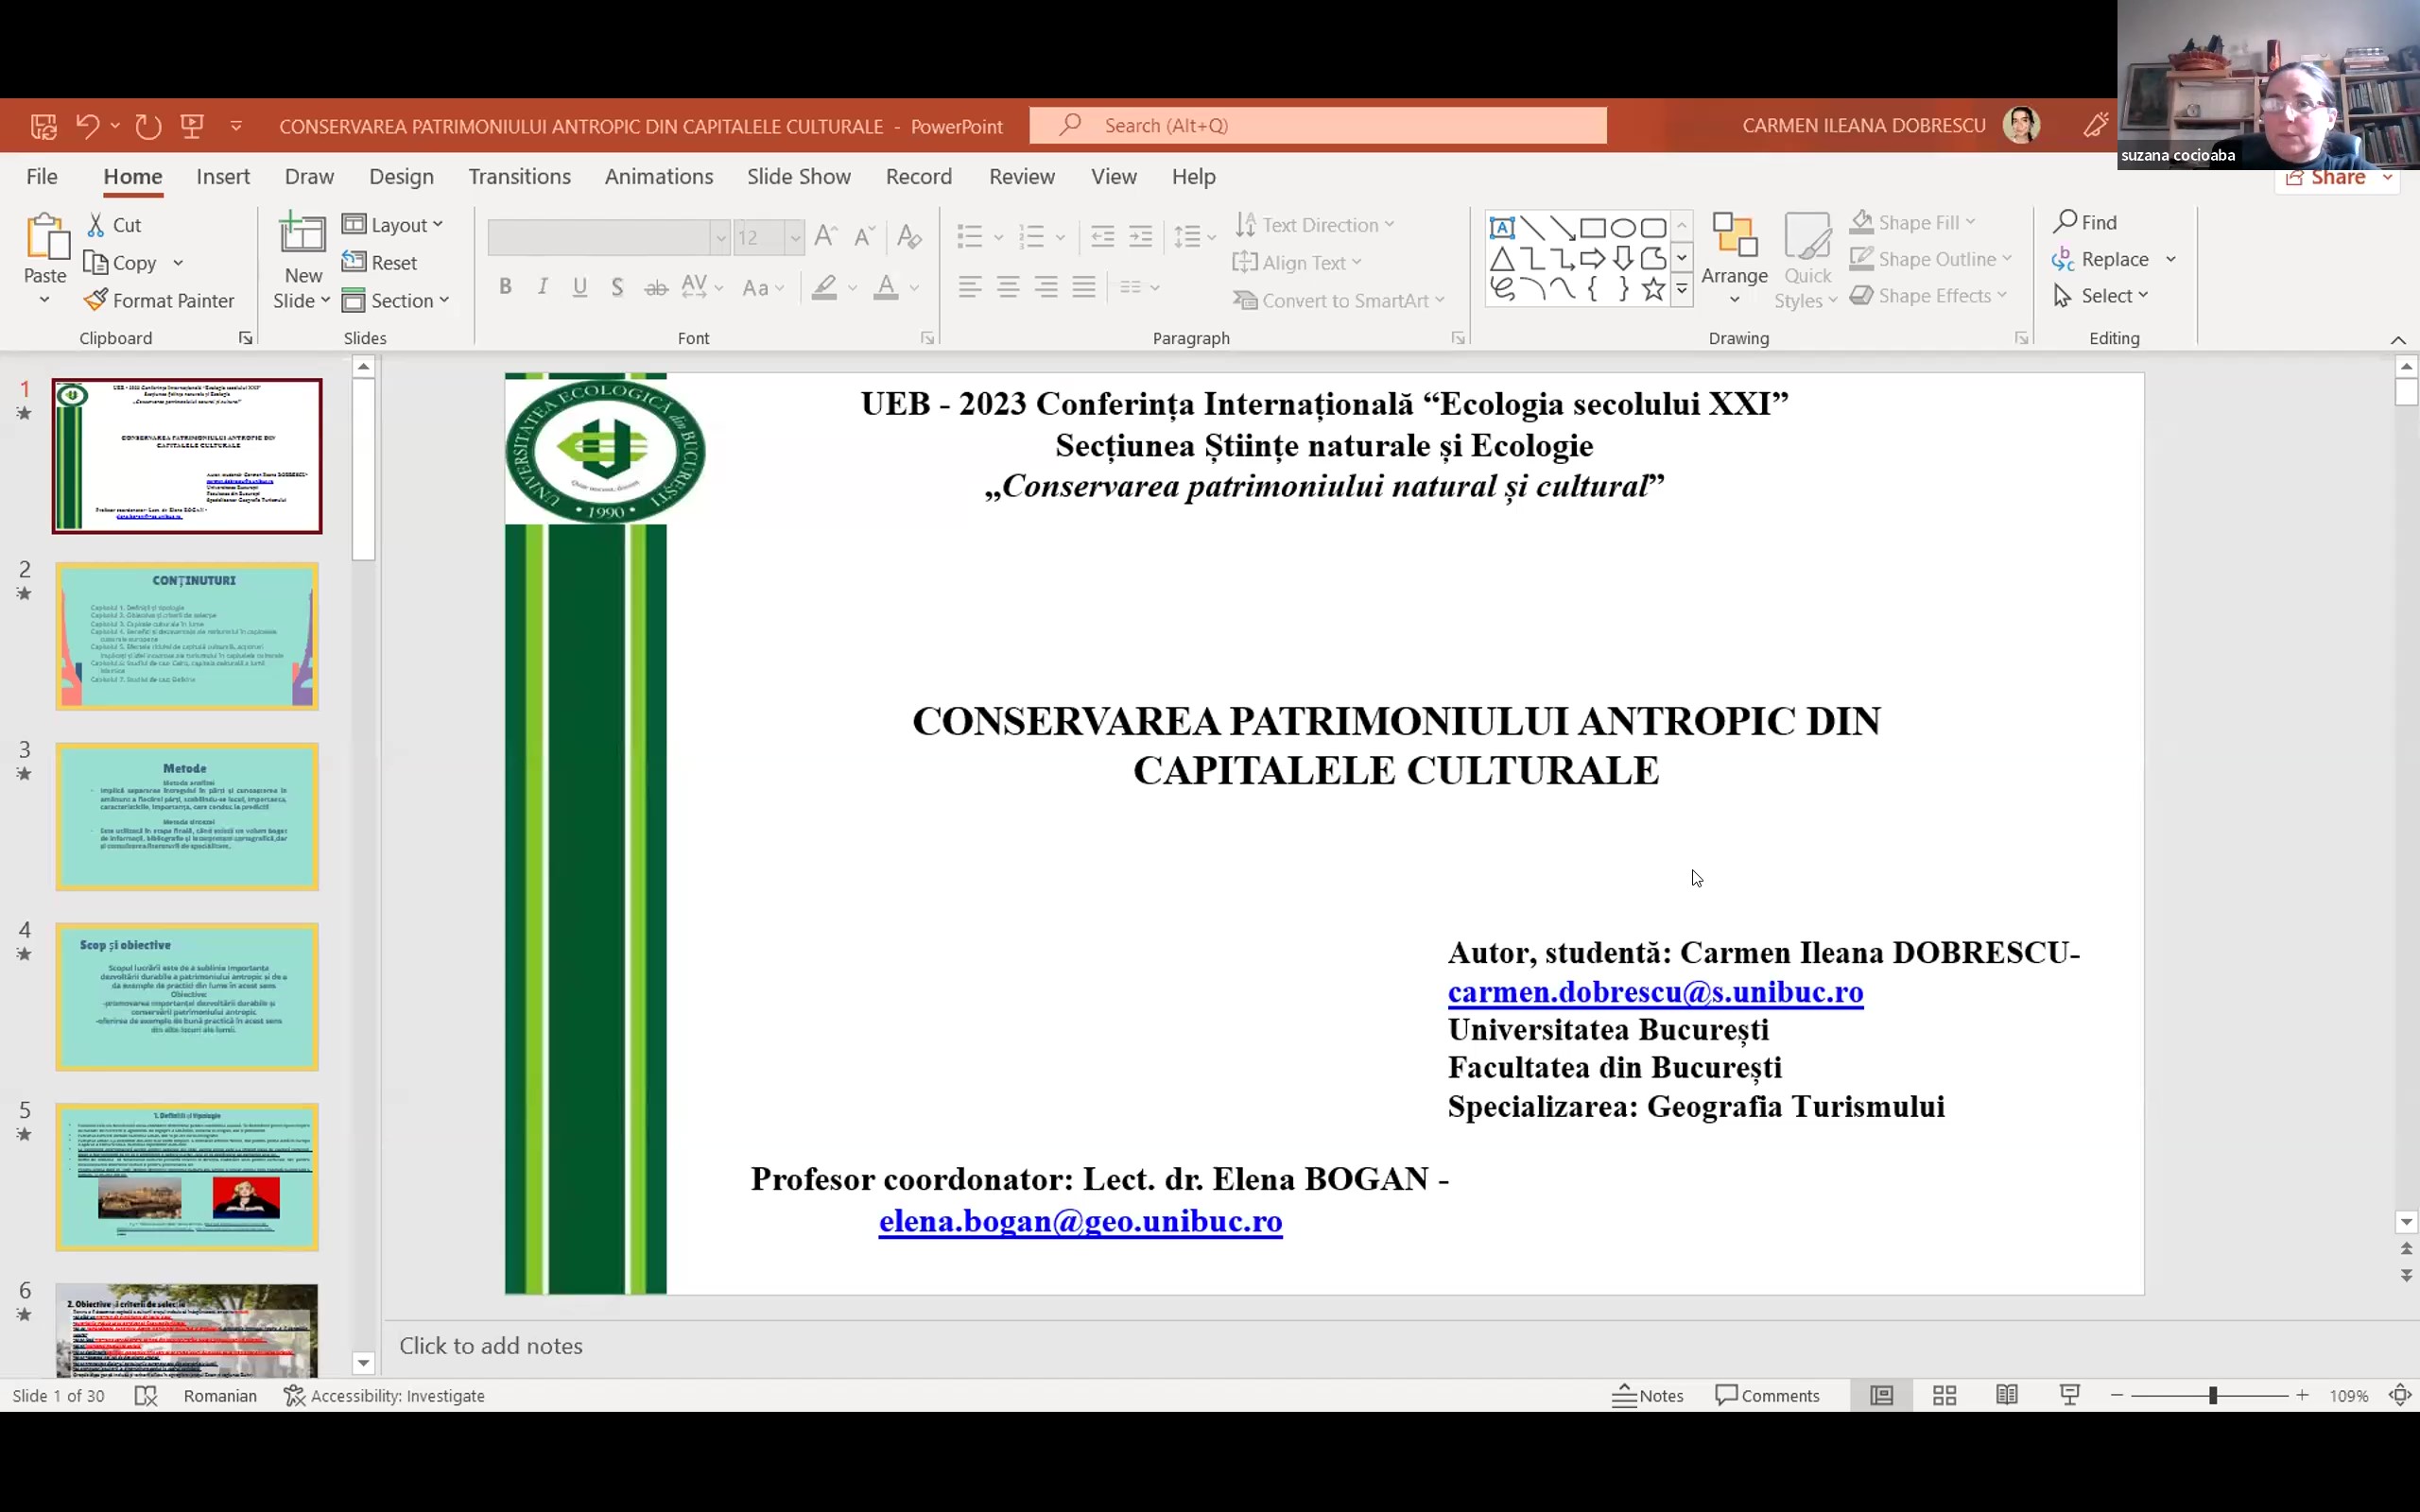This screenshot has height=1512, width=2420.
Task: Click the elena.bogan@geo.unibuc.ro email link
Action: pos(1080,1221)
